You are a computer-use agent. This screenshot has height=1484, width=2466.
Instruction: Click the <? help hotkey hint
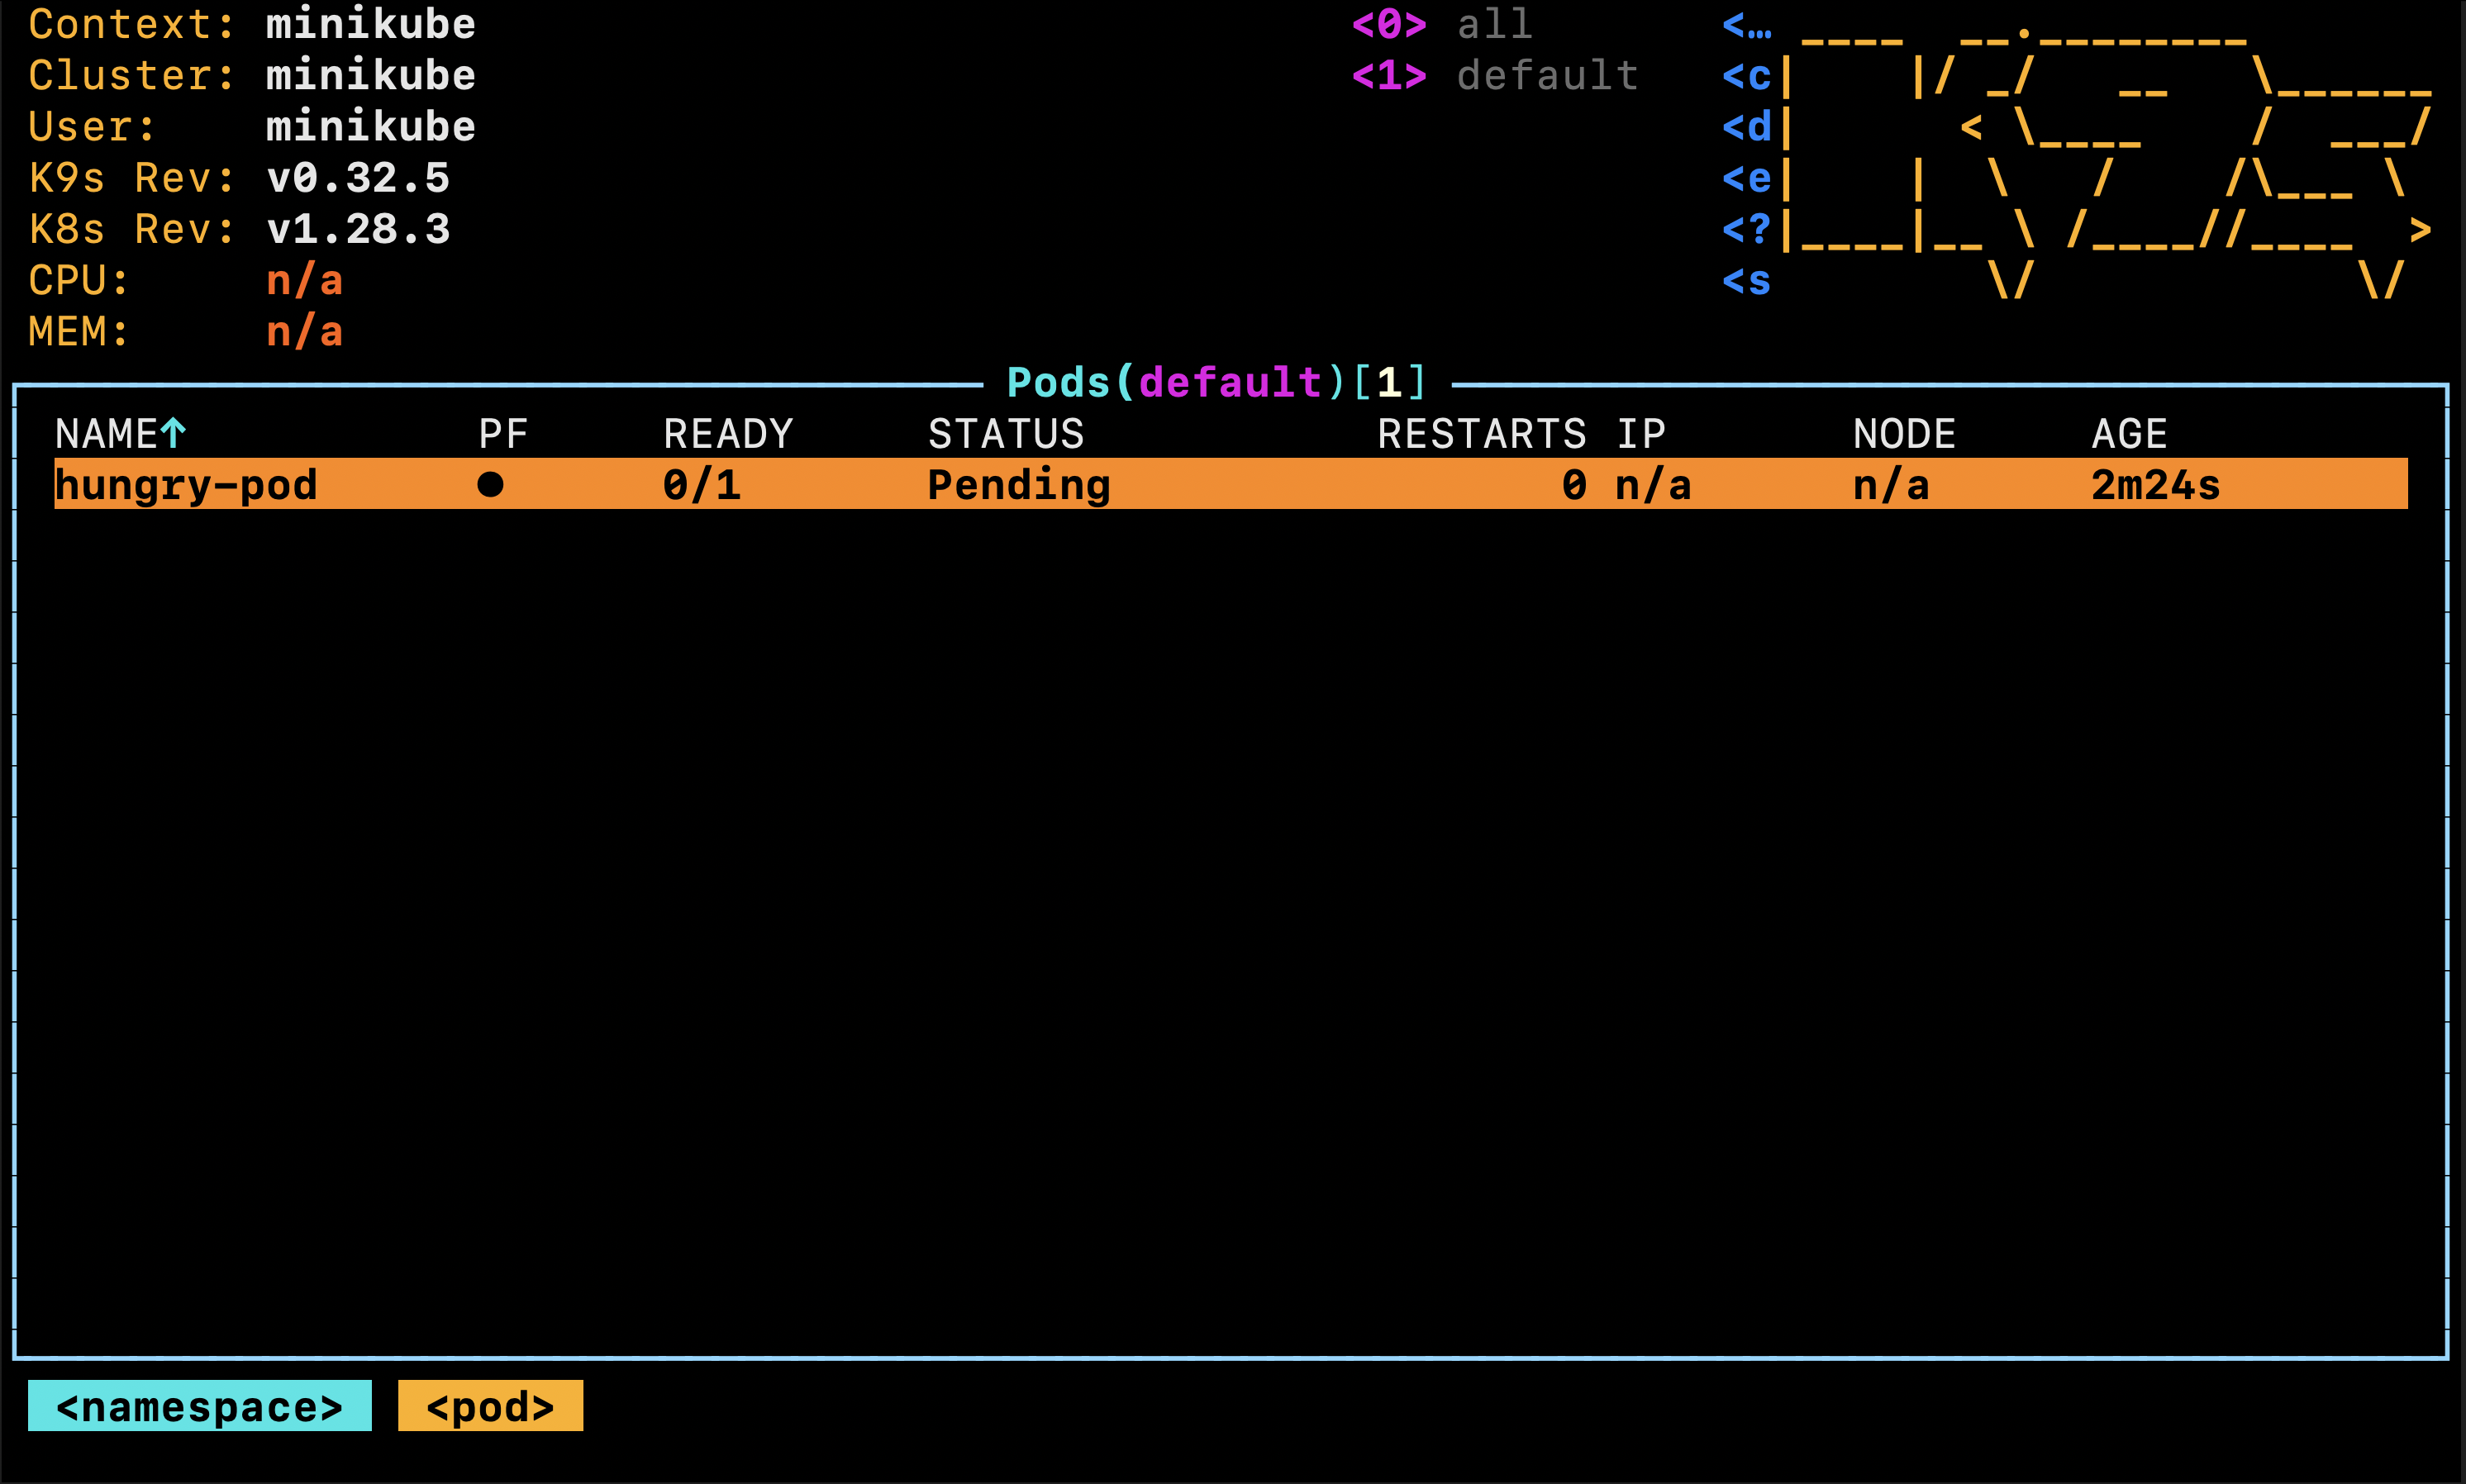click(x=1746, y=229)
